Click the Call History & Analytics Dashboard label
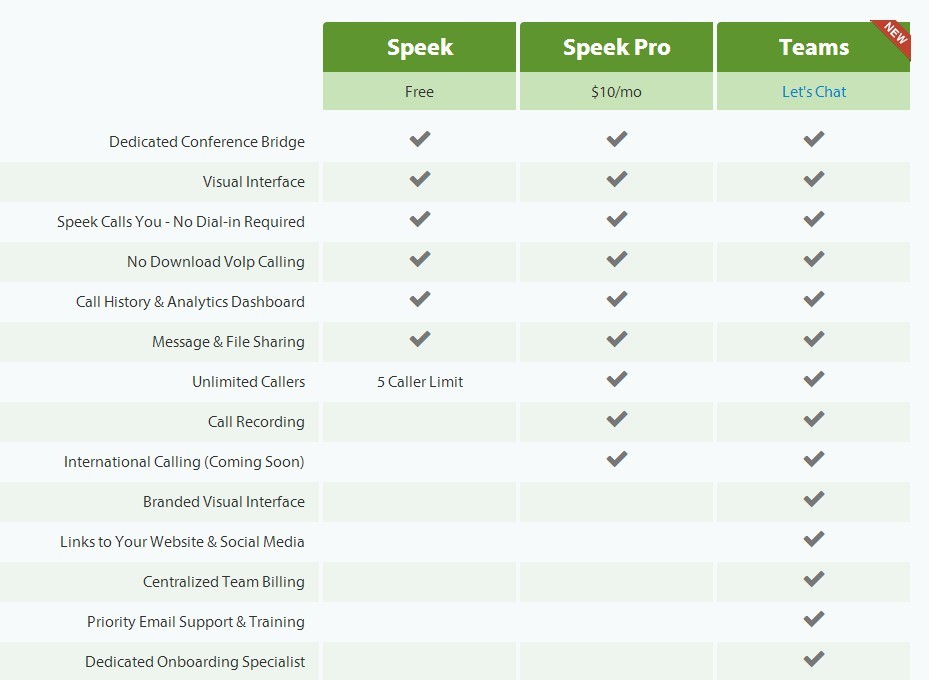The height and width of the screenshot is (680, 929). (190, 302)
